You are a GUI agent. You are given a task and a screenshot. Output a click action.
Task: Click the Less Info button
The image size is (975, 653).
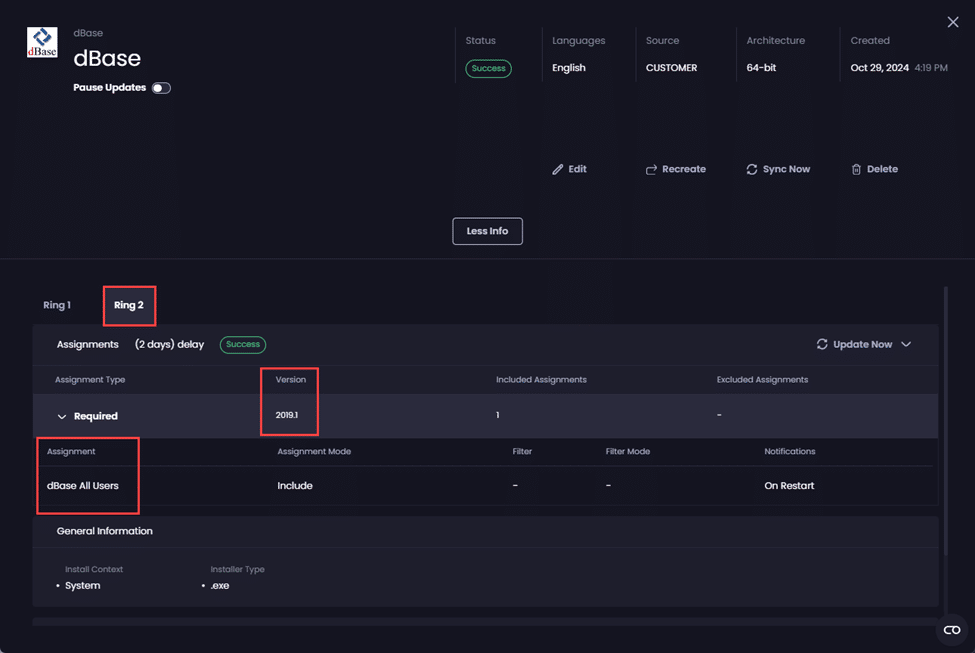(487, 231)
